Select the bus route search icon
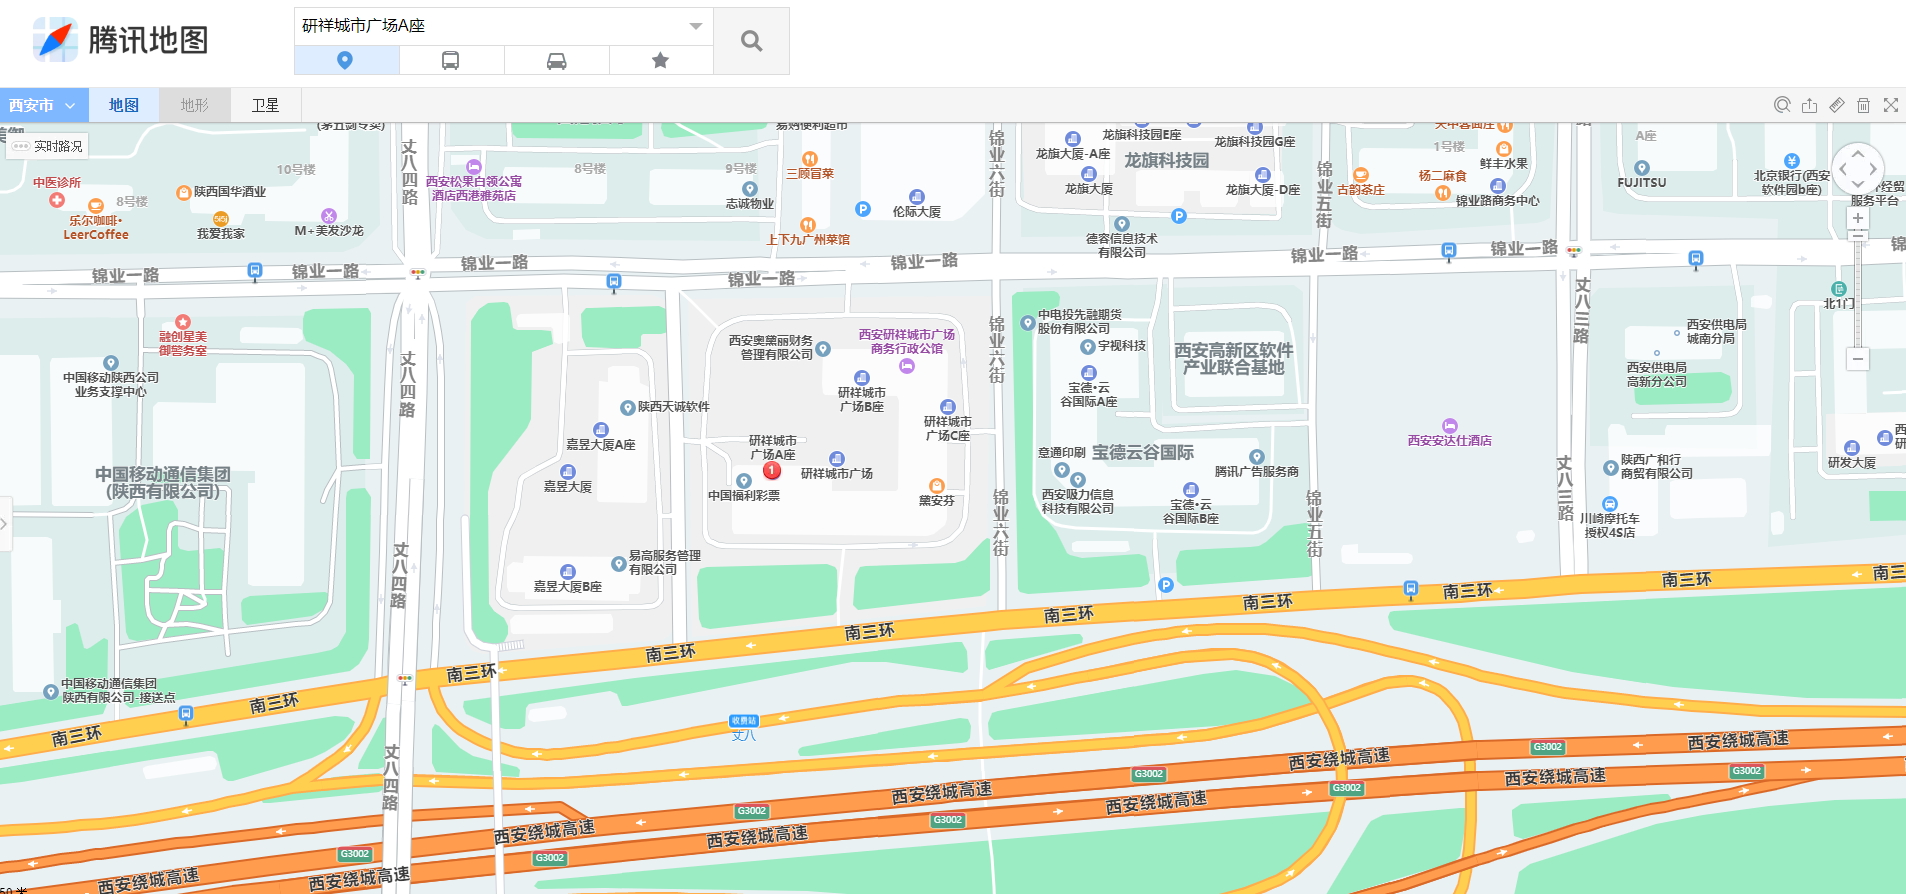The width and height of the screenshot is (1906, 894). (x=451, y=61)
